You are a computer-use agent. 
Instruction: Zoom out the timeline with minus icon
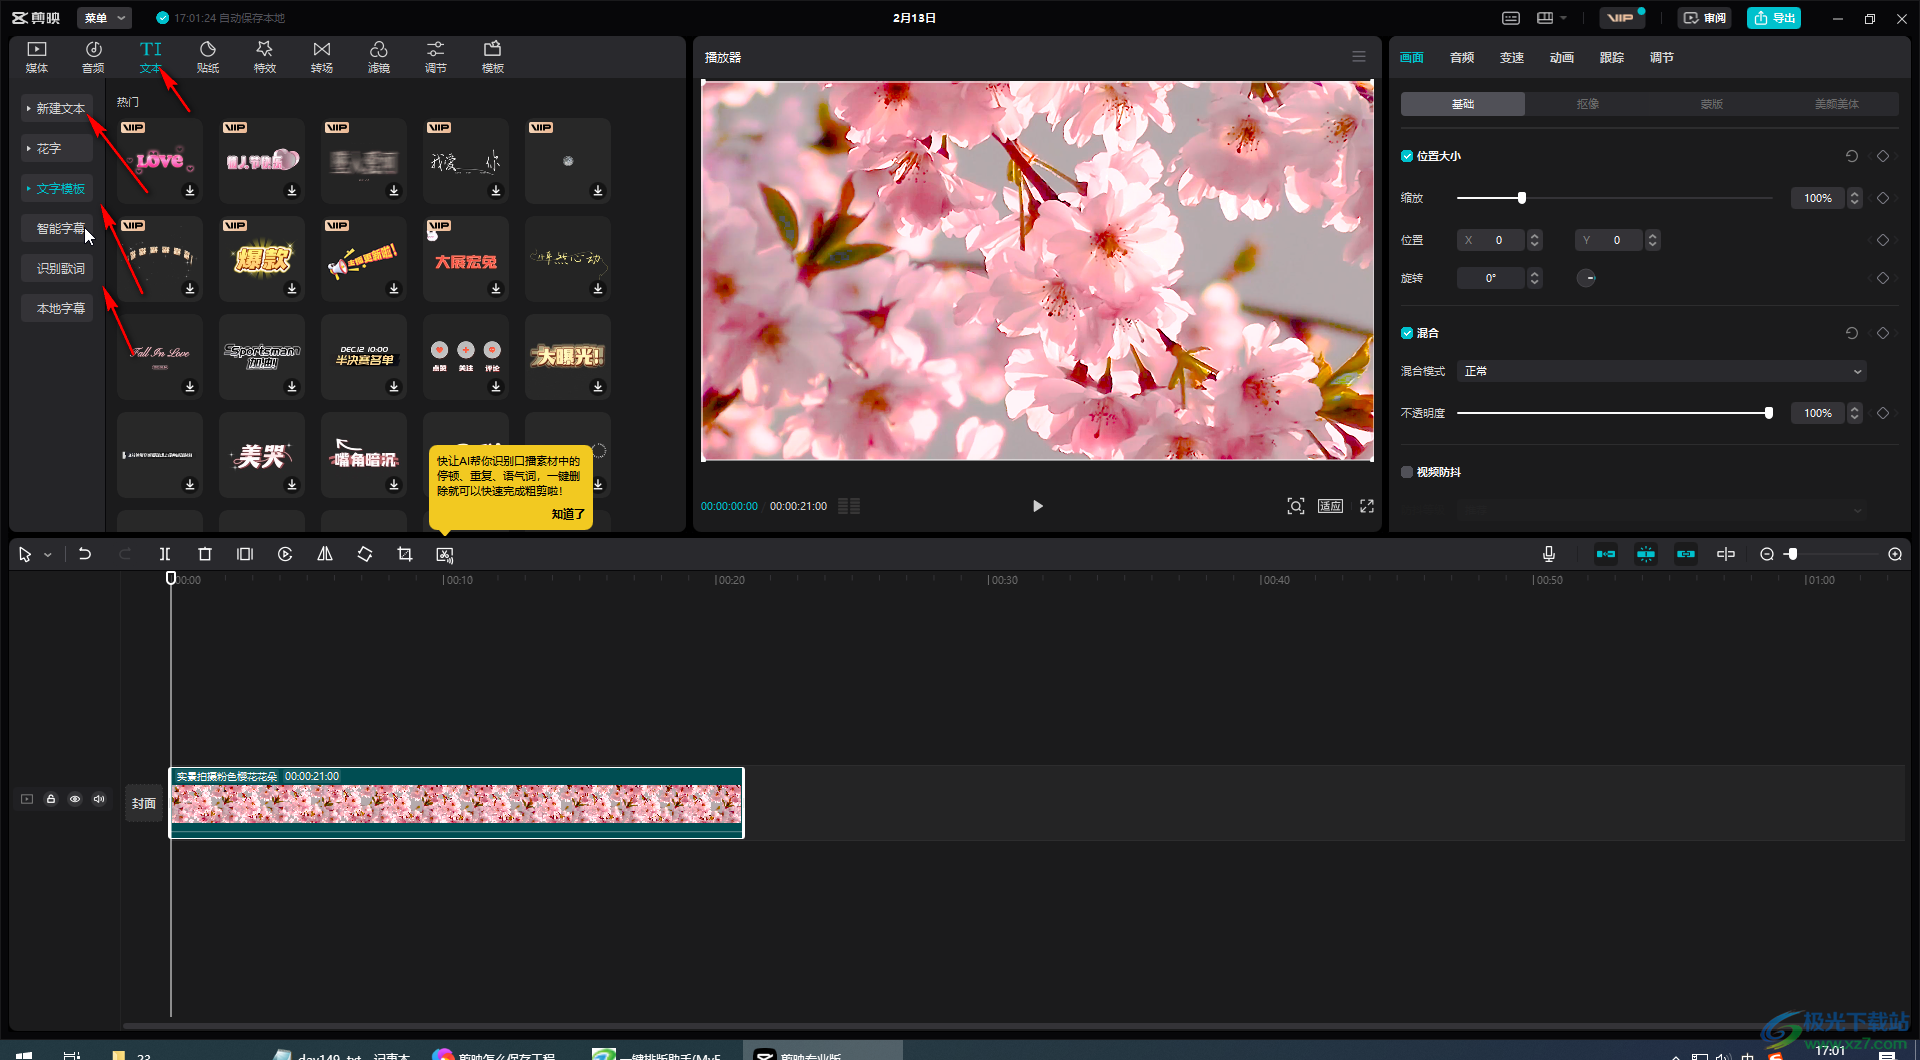(1767, 554)
